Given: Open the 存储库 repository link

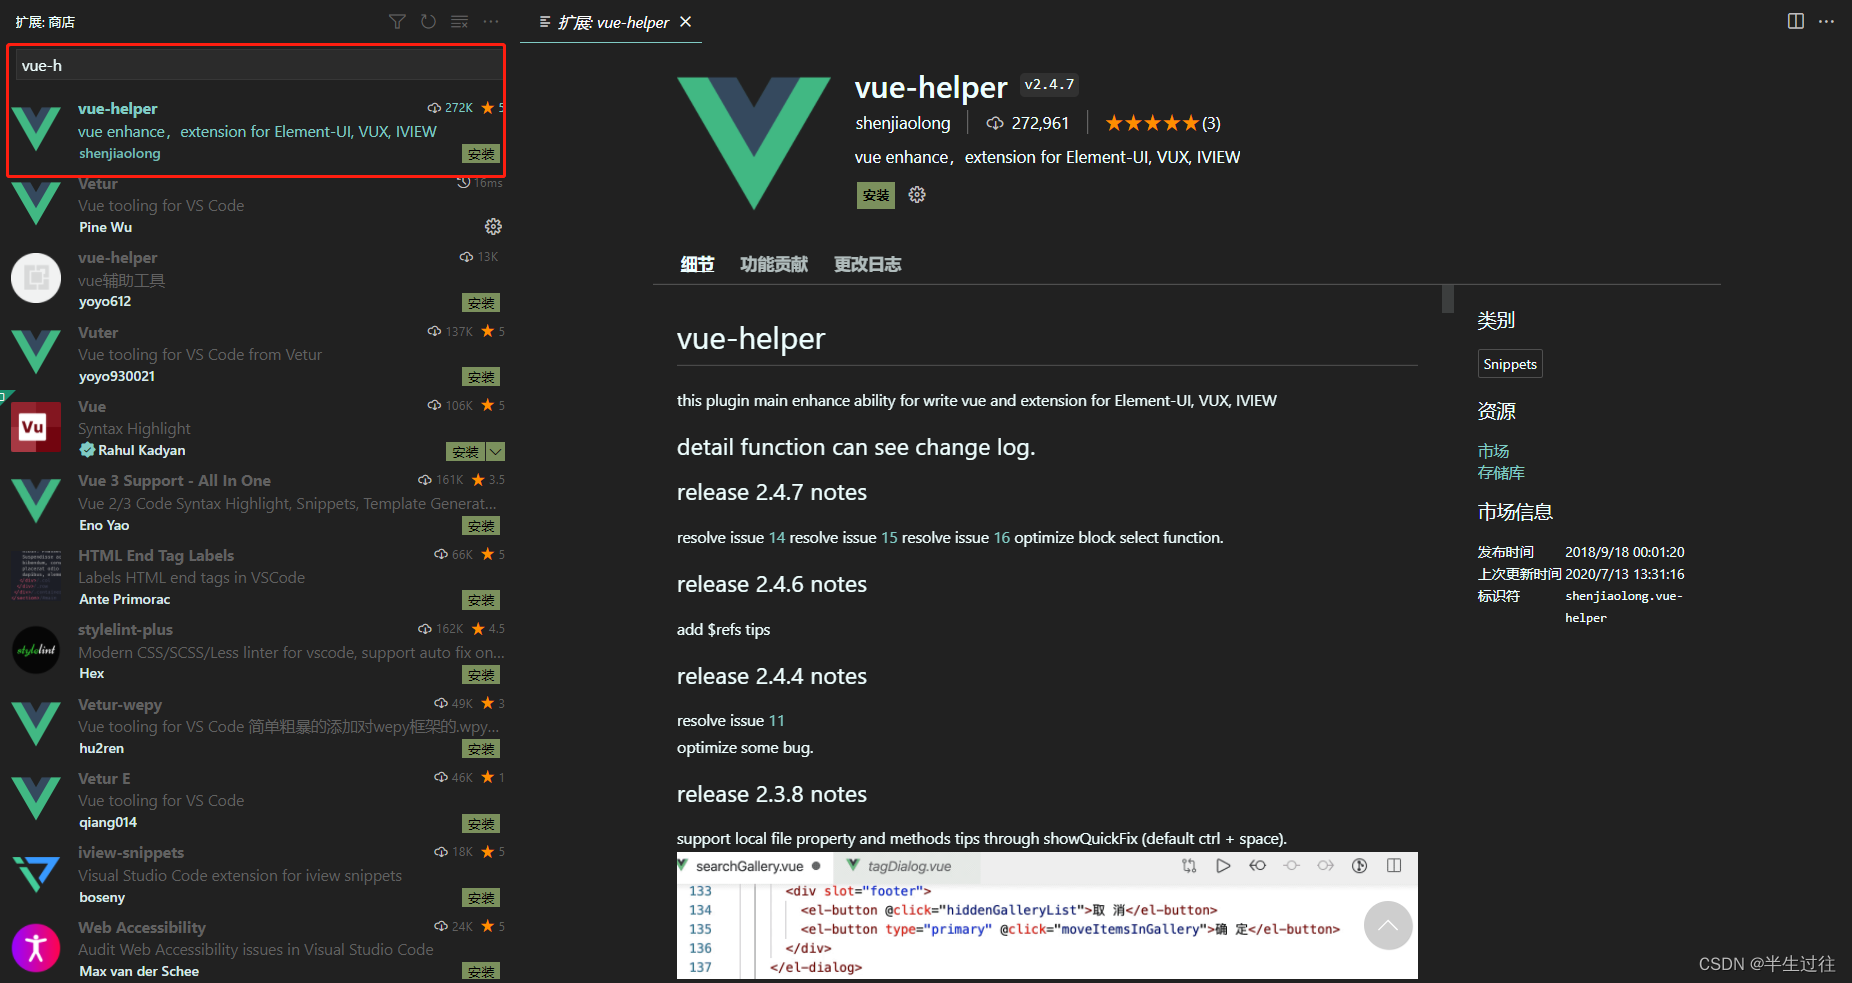Looking at the screenshot, I should coord(1501,473).
